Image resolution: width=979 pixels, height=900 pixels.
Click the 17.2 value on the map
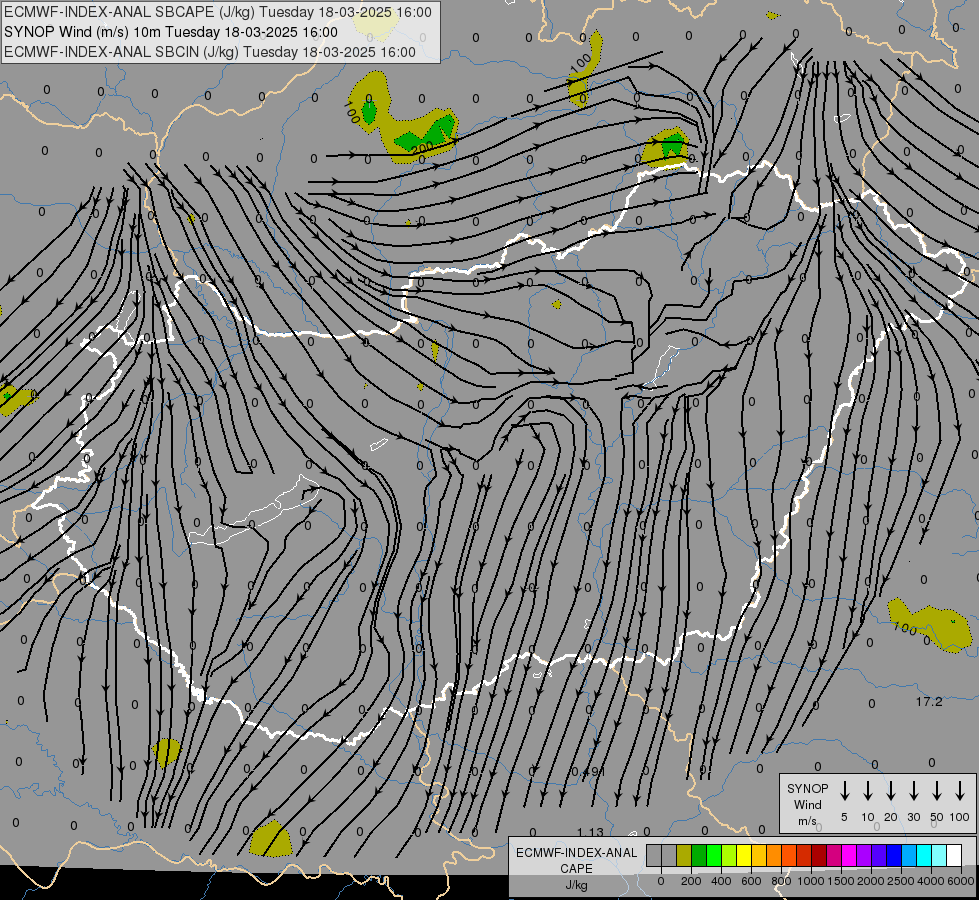click(x=929, y=702)
